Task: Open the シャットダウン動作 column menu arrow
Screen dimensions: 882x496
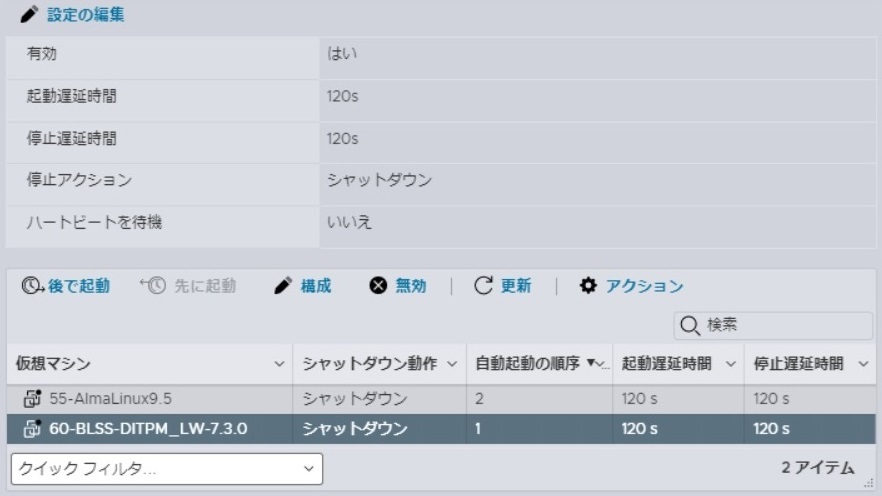Action: coord(452,364)
